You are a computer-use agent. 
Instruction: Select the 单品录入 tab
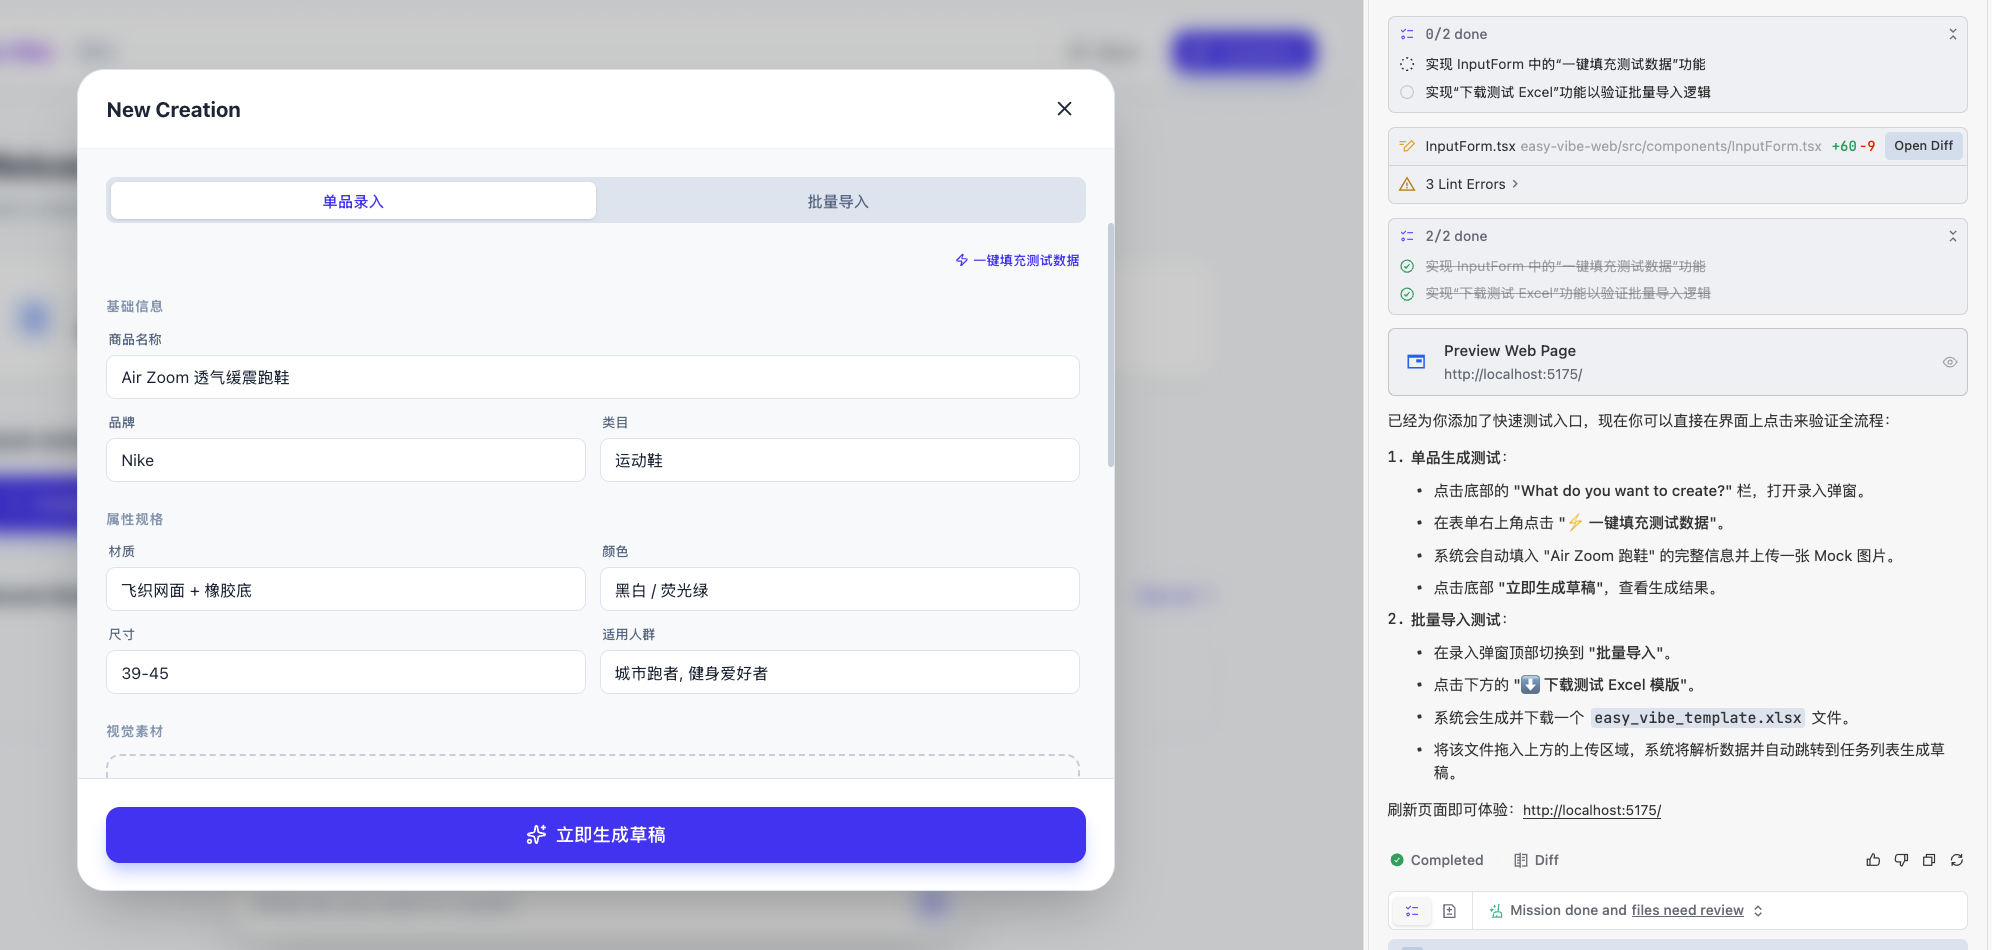click(353, 201)
